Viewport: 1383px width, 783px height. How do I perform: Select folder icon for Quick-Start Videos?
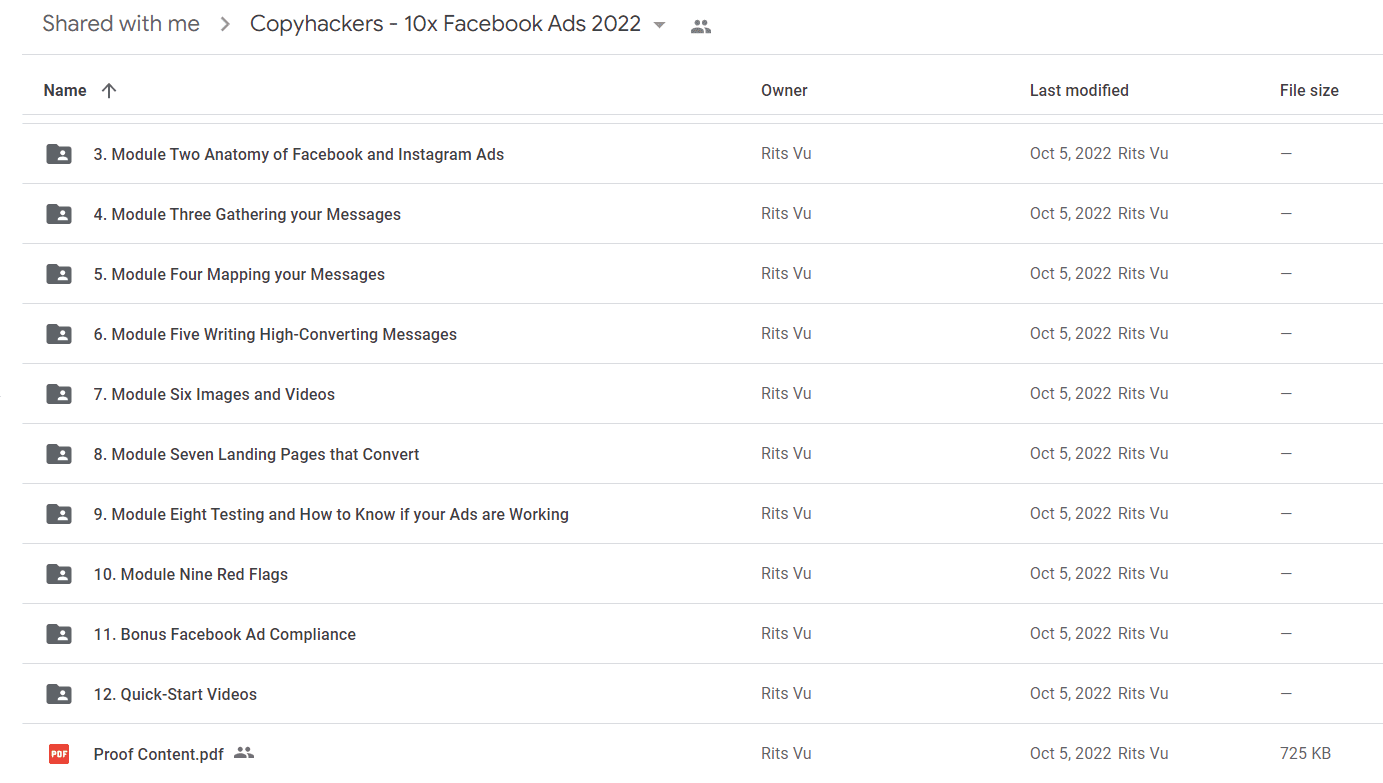coord(59,694)
